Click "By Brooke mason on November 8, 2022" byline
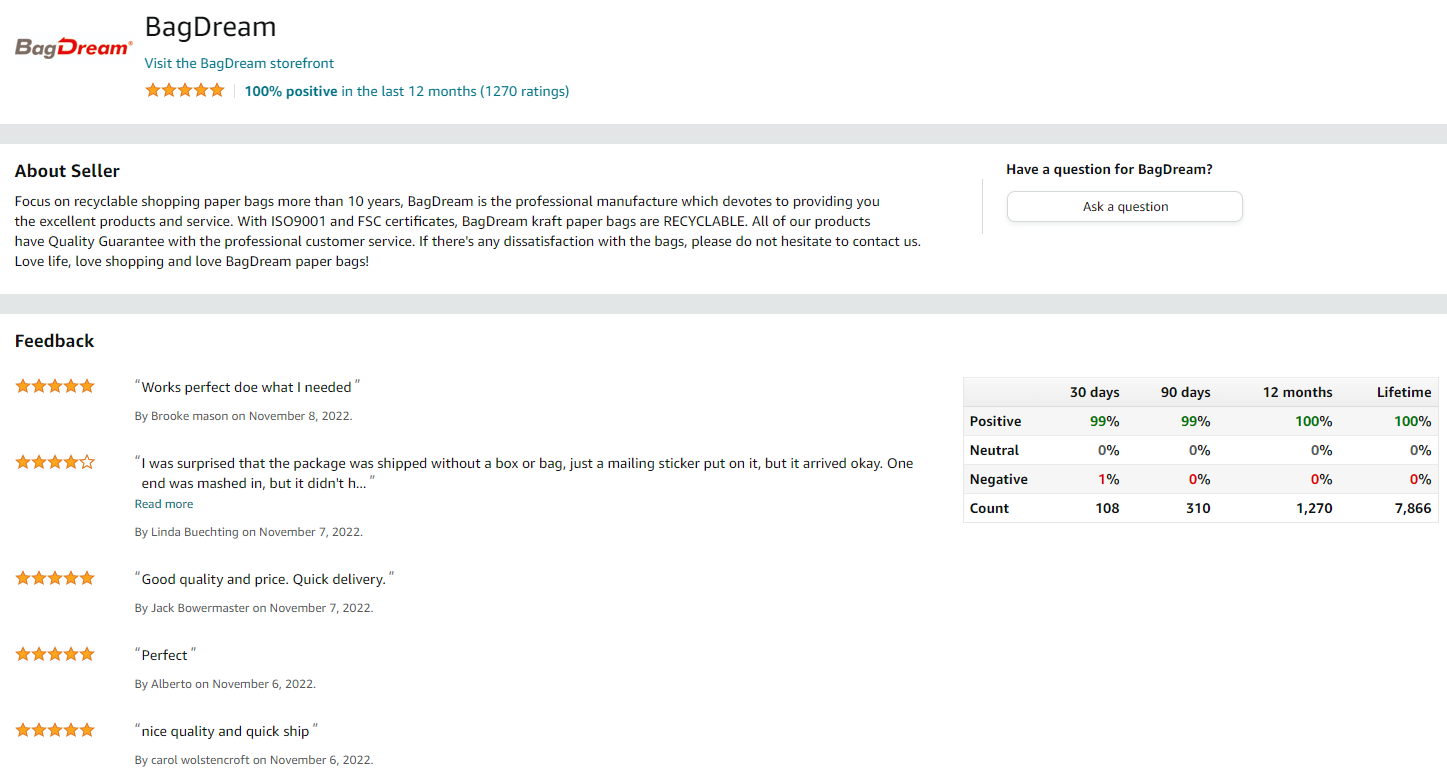Viewport: 1447px width, 781px height. pos(243,416)
